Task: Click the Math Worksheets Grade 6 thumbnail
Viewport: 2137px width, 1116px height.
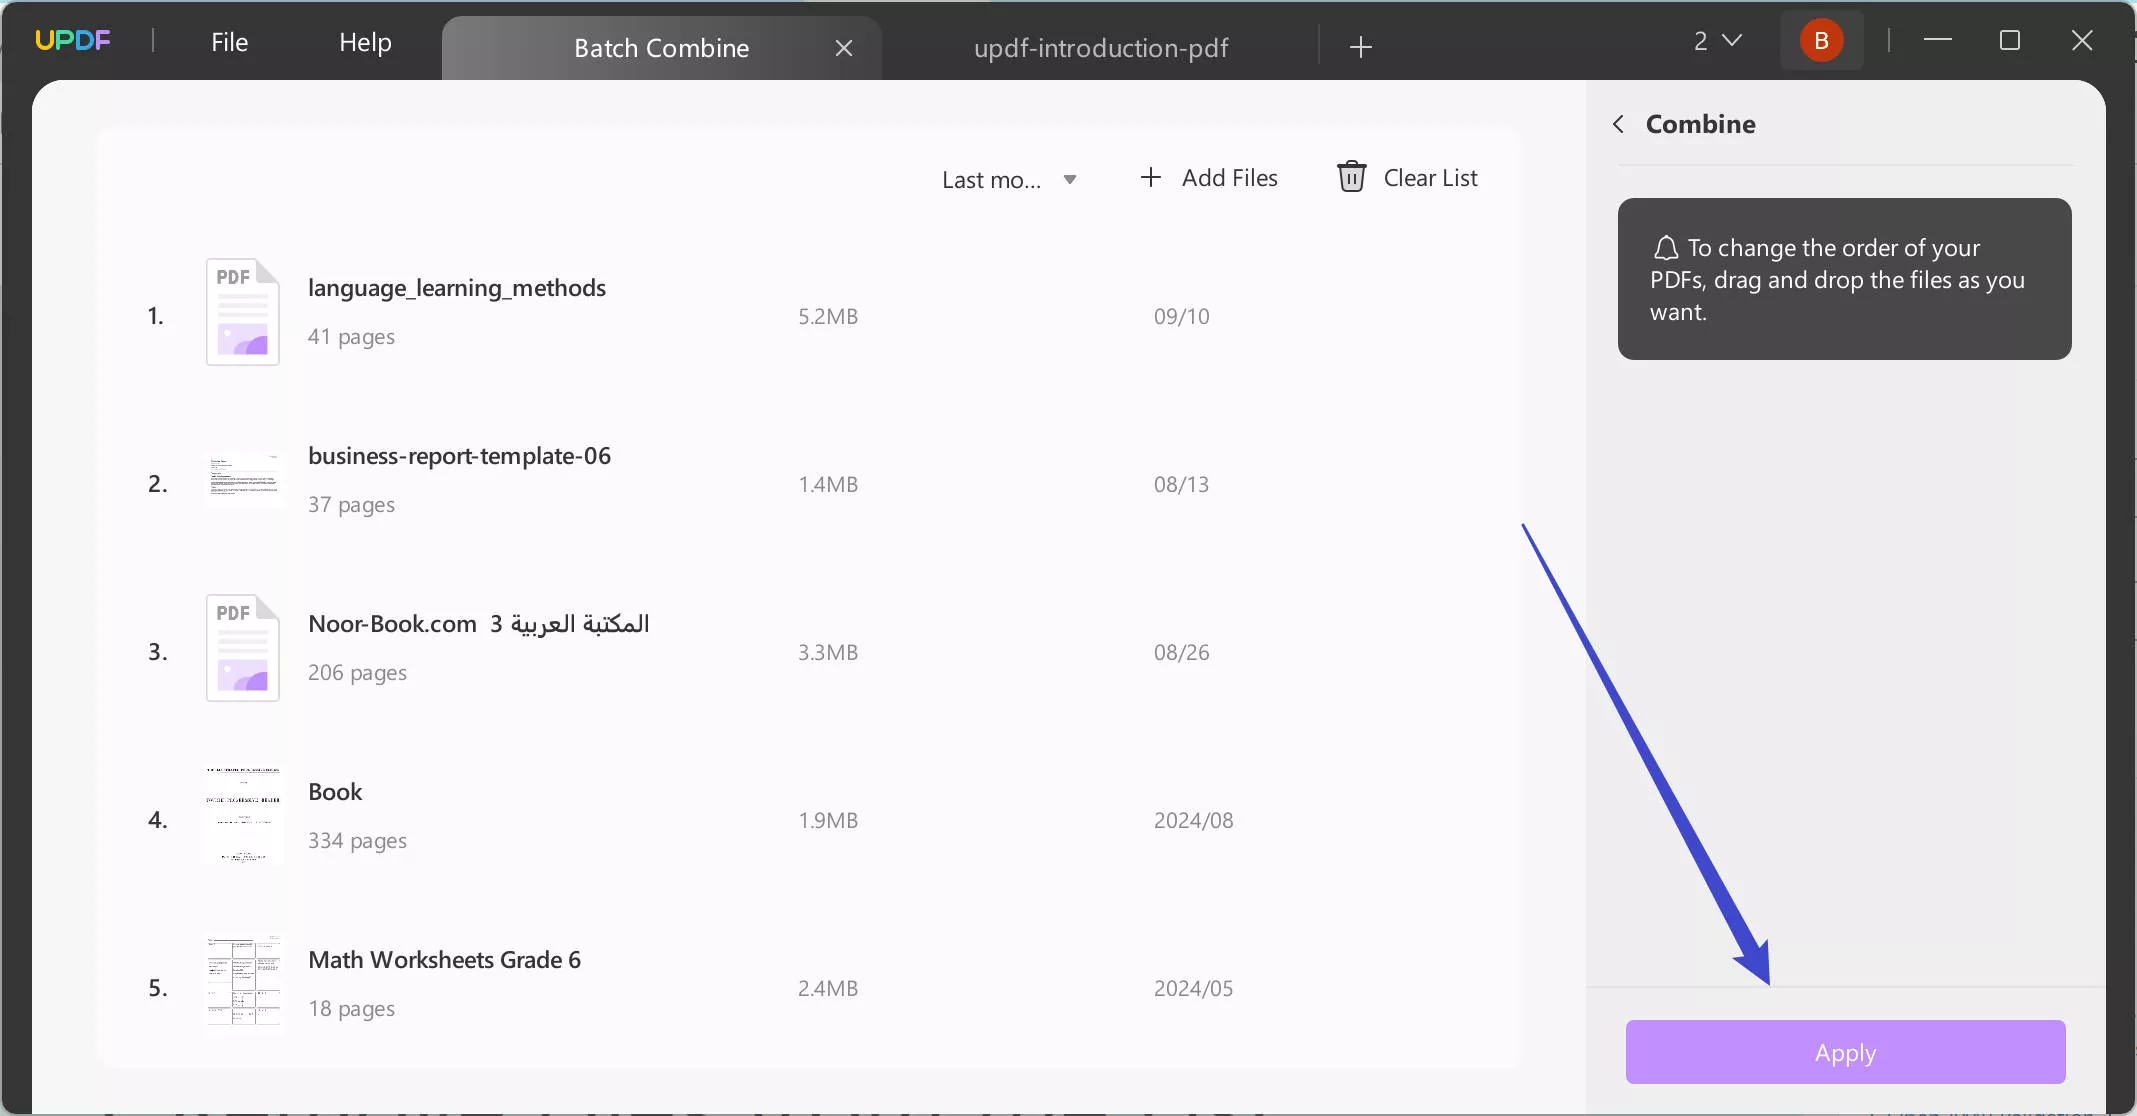Action: [x=242, y=985]
